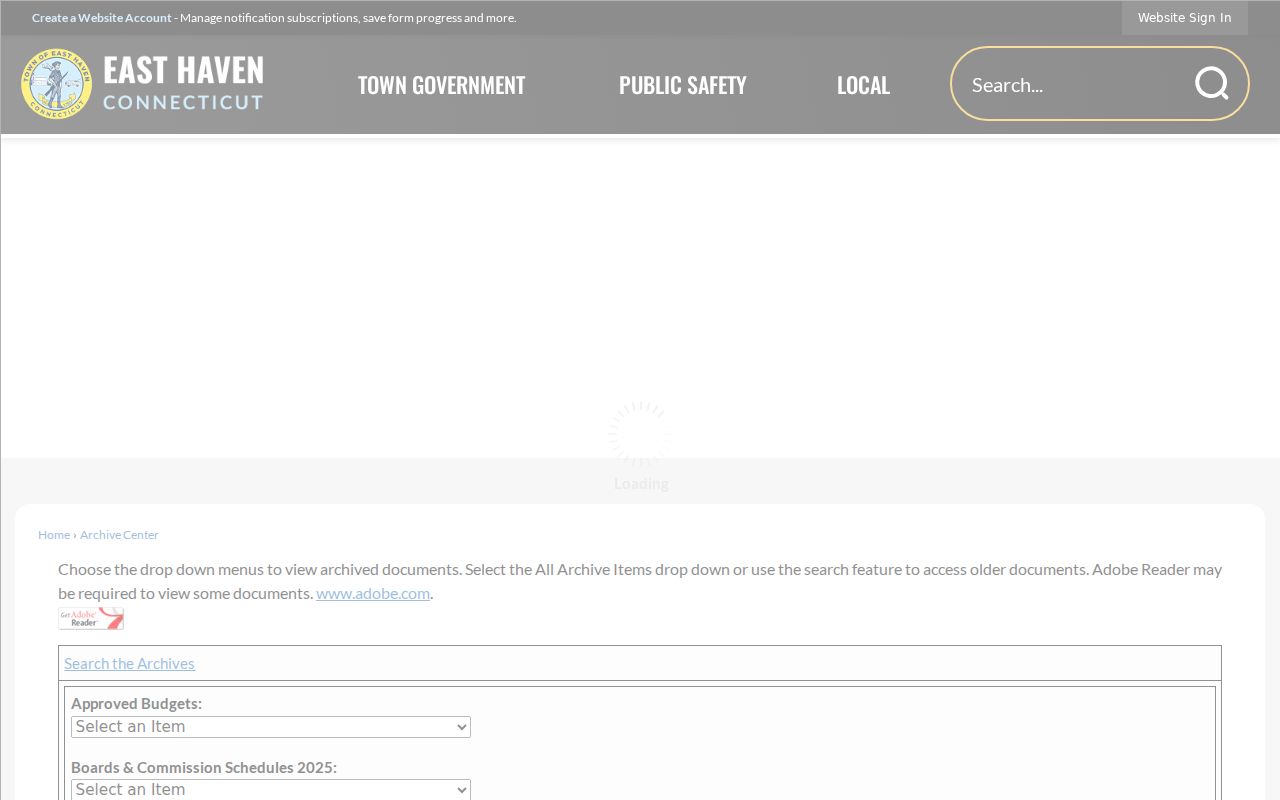Open the Search the Archives link
Image resolution: width=1280 pixels, height=800 pixels.
(129, 663)
